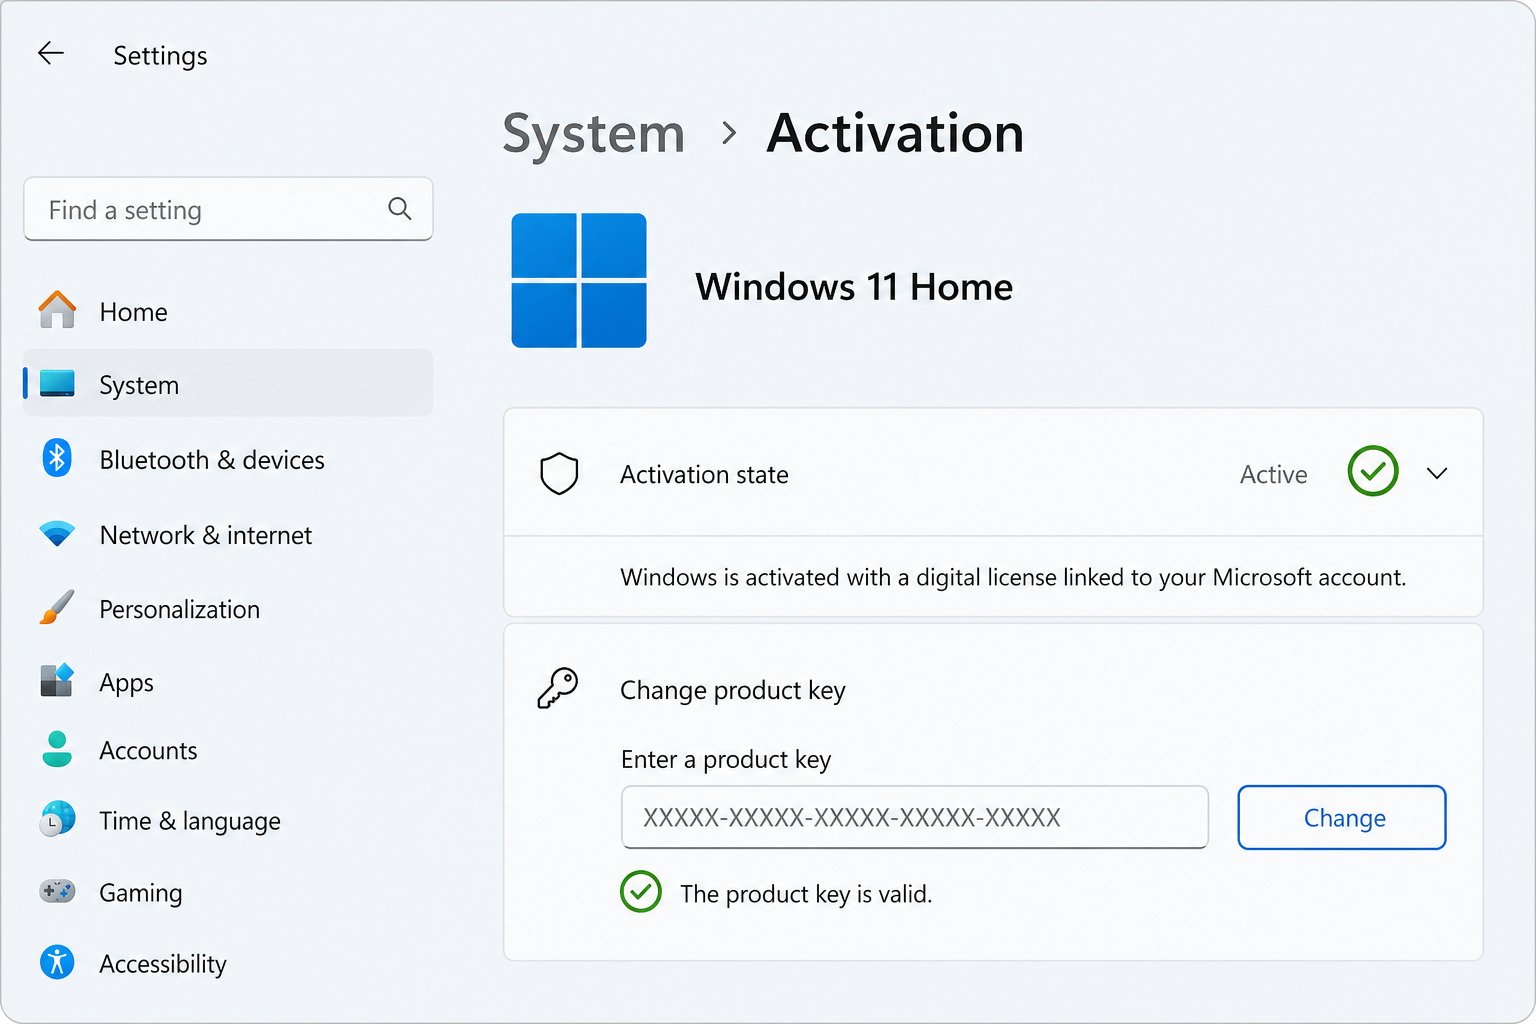
Task: Open Gaming settings
Action: [x=228, y=892]
